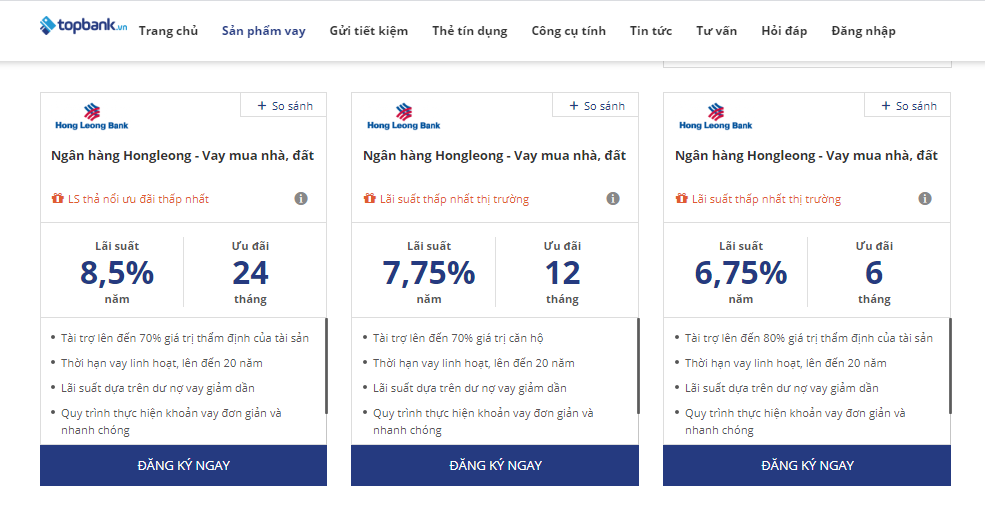This screenshot has height=520, width=985.
Task: Toggle "So sánh" on the 7,75% loan card
Action: pos(597,106)
